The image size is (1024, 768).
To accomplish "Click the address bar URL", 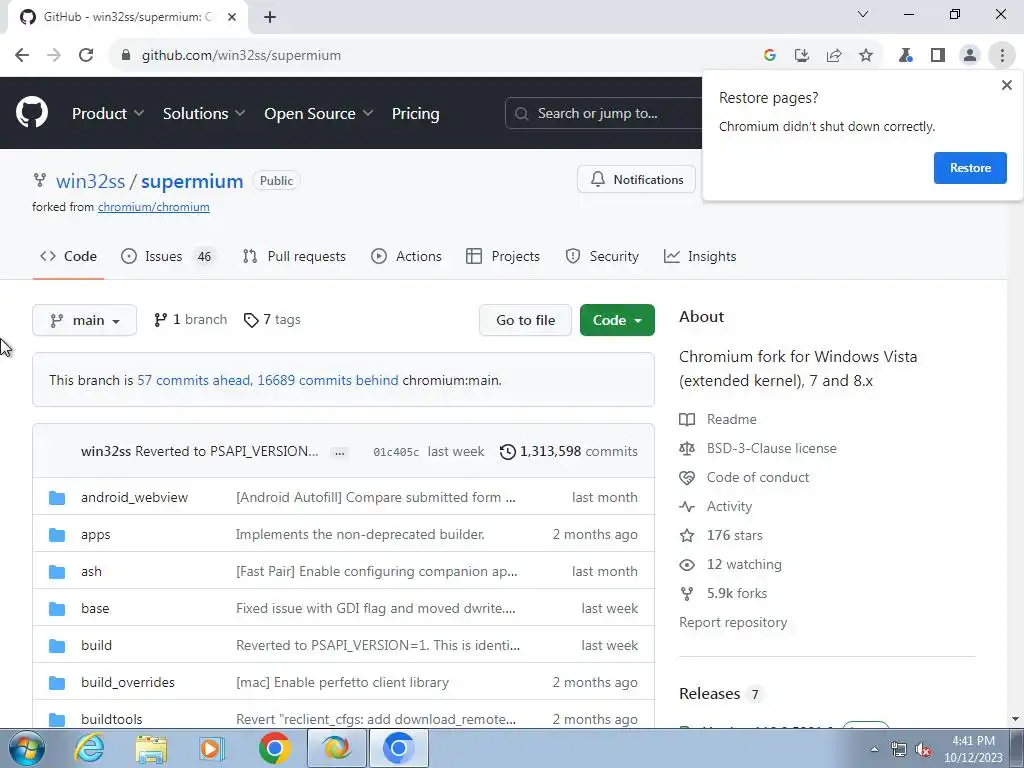I will (x=241, y=56).
